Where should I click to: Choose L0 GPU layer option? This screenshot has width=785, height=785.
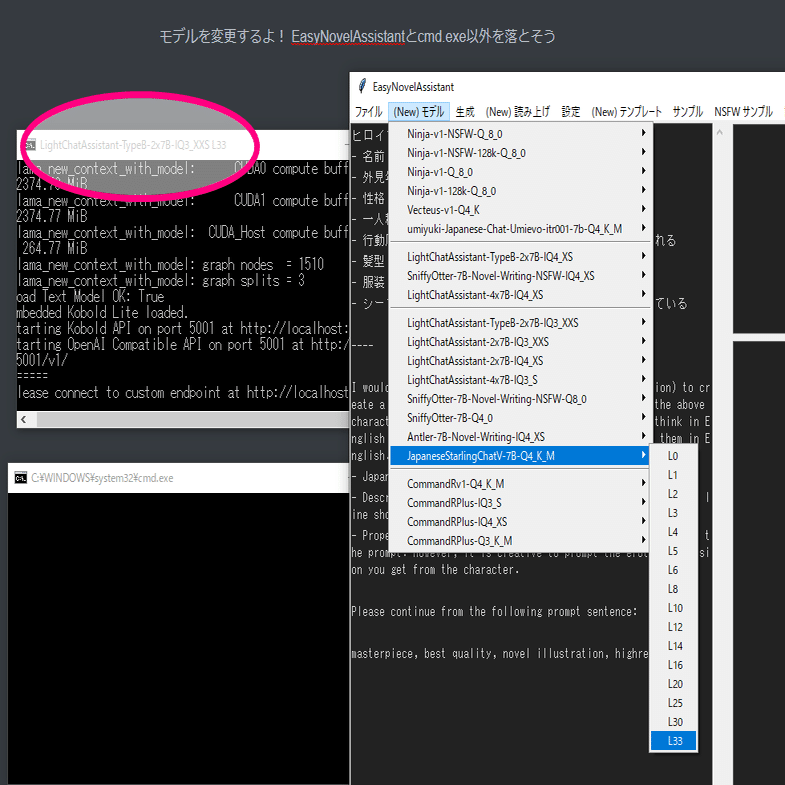(673, 456)
